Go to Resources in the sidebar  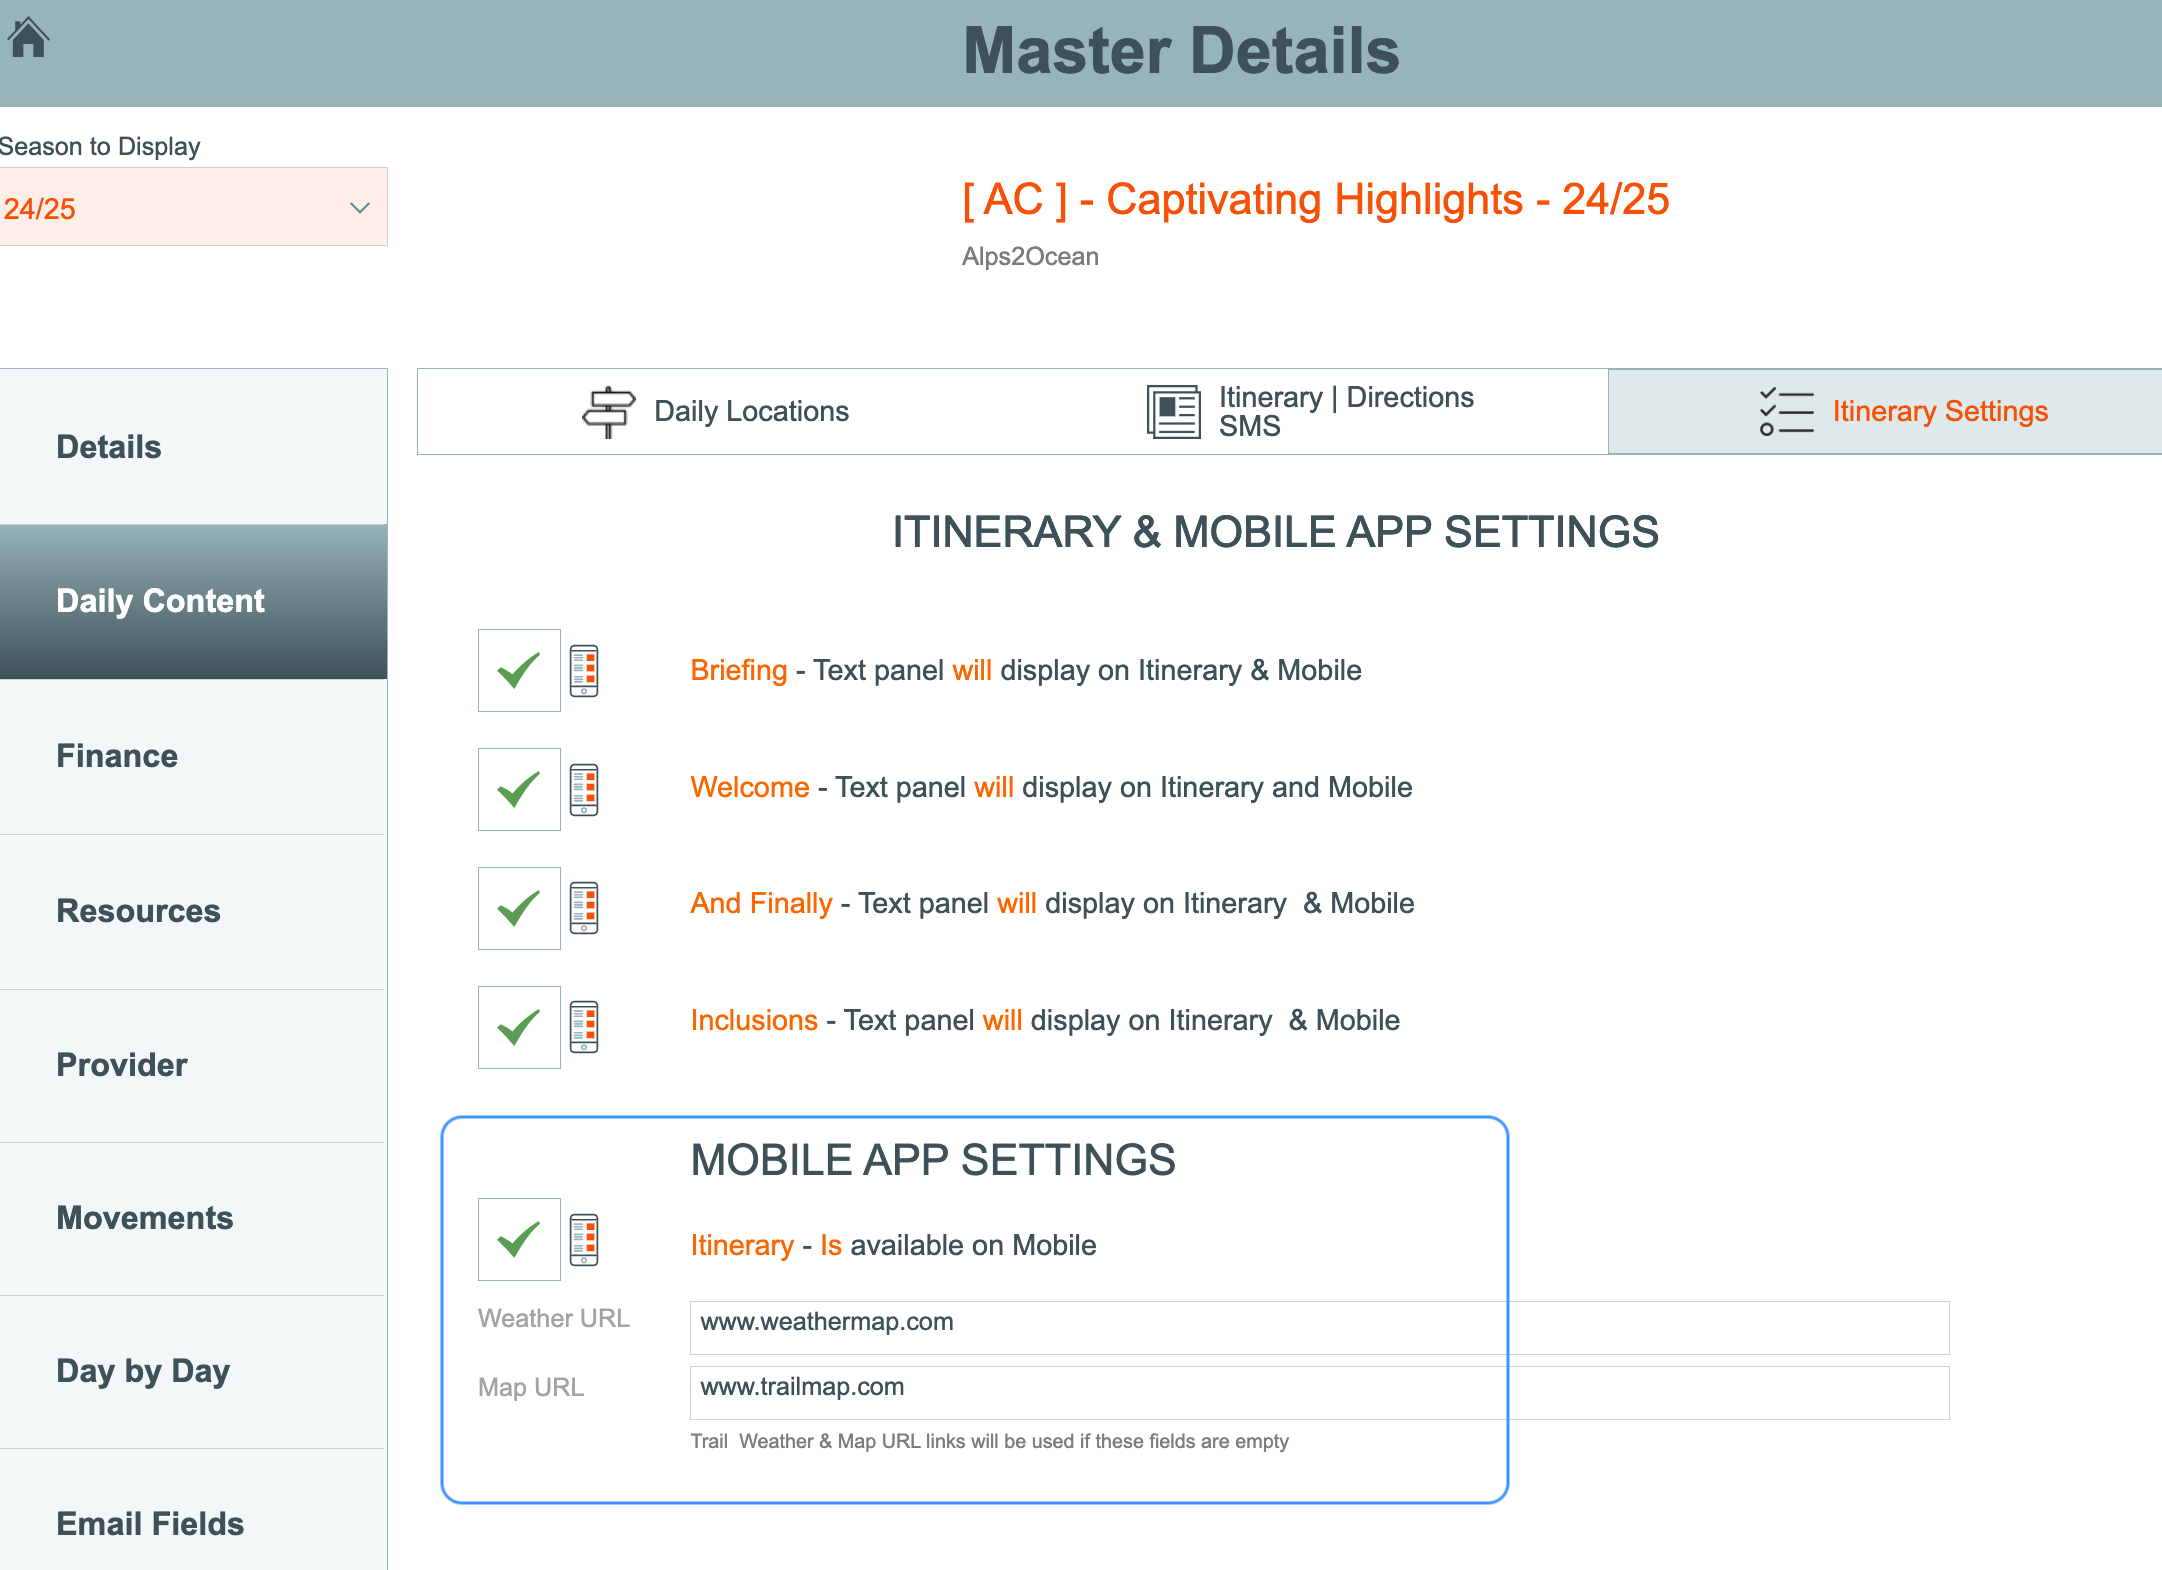click(x=193, y=911)
